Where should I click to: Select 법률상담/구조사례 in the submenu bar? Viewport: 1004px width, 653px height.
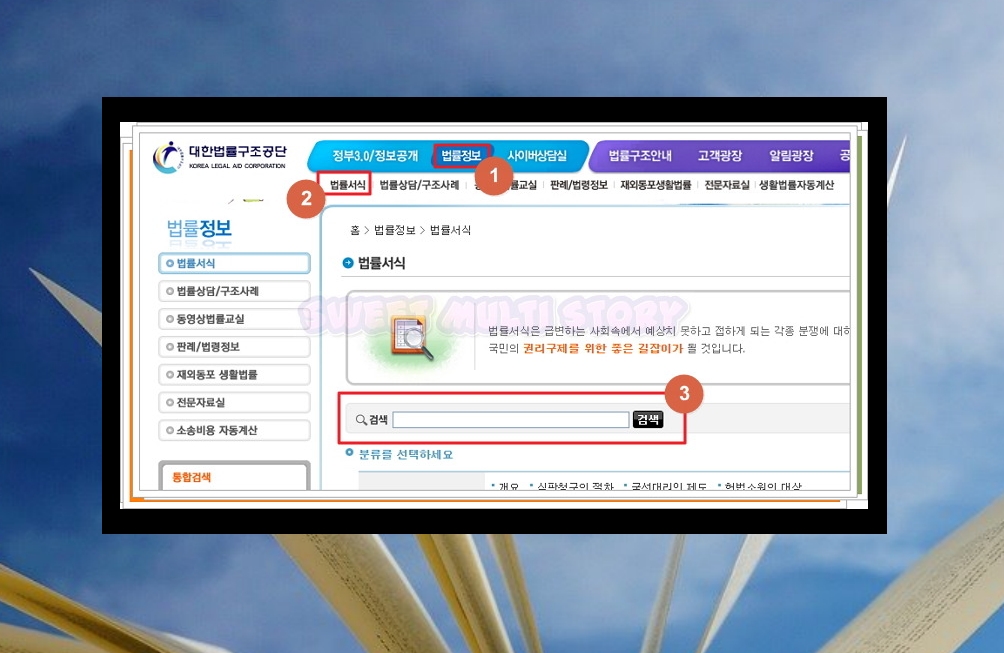coord(419,185)
